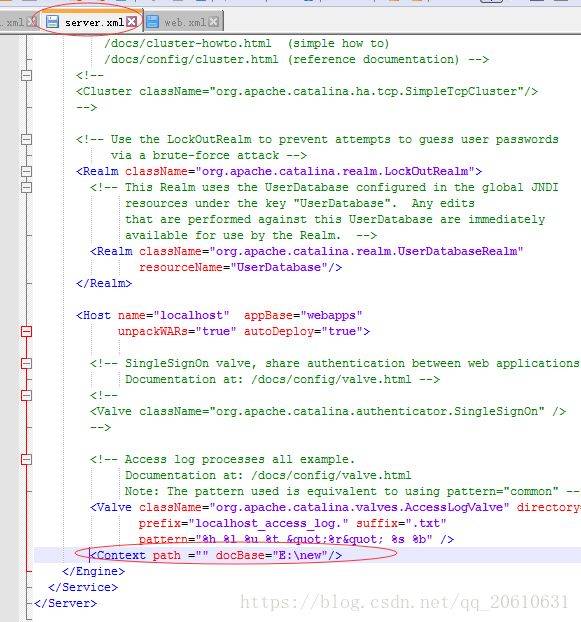Collapse the Access log comment fold
Image resolution: width=581 pixels, height=622 pixels.
click(26, 459)
